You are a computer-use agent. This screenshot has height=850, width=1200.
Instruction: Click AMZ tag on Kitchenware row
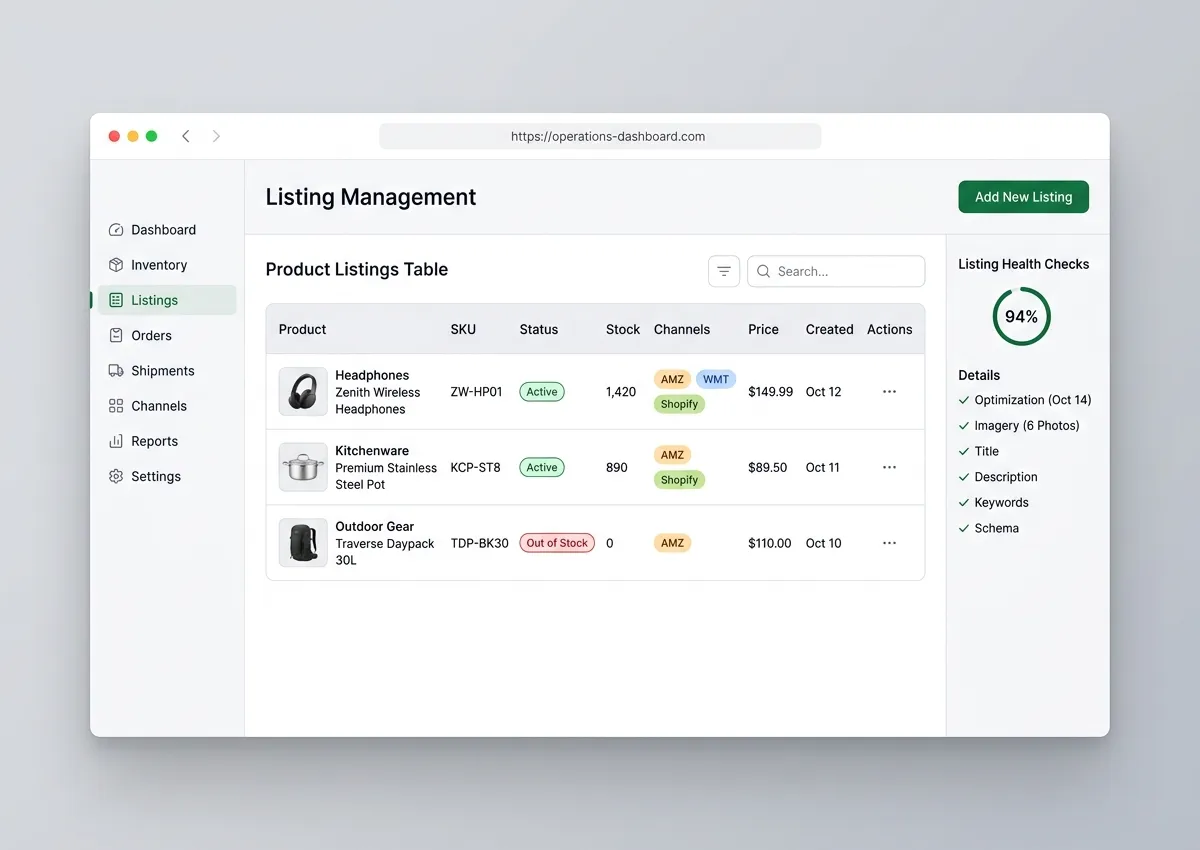pos(672,455)
